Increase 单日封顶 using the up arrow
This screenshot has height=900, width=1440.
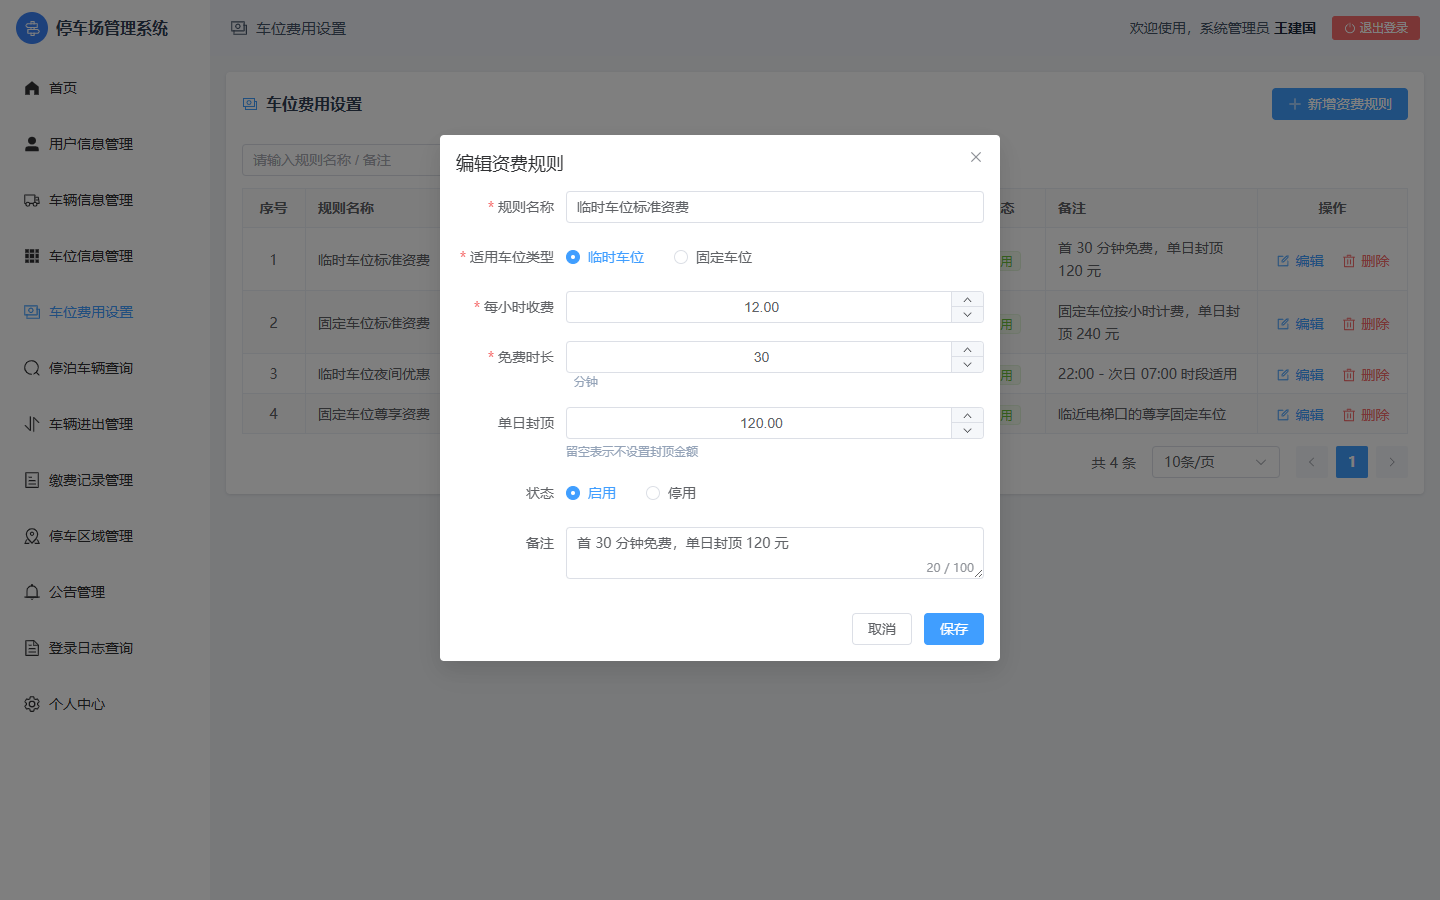967,415
